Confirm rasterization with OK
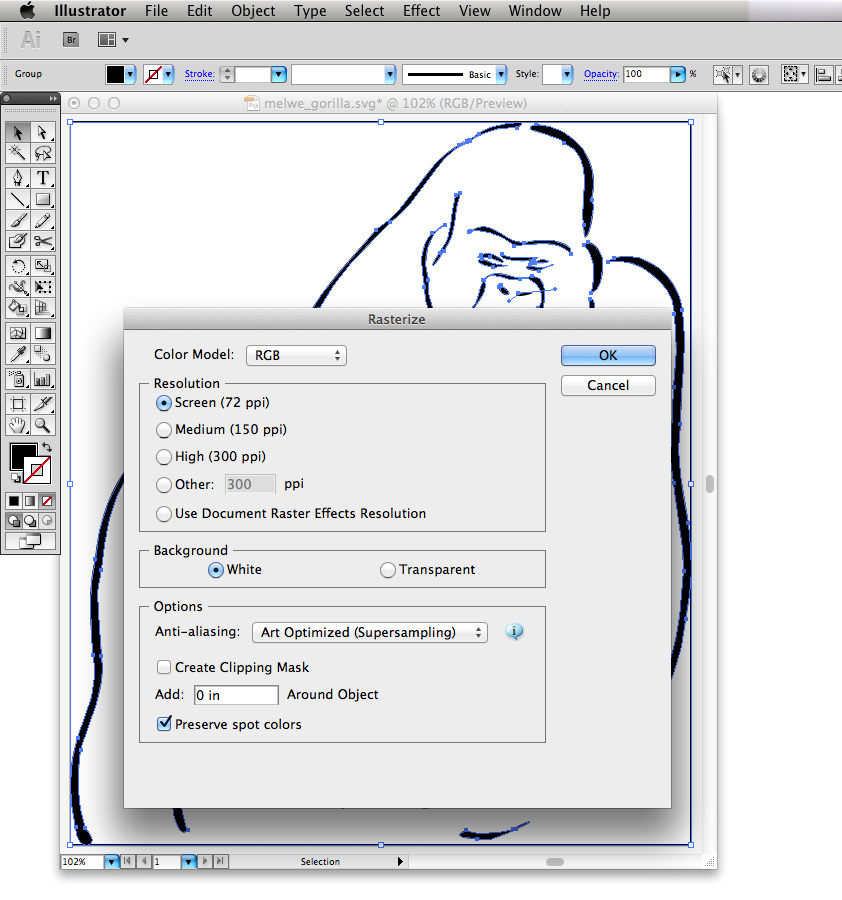The image size is (842, 900). (608, 355)
